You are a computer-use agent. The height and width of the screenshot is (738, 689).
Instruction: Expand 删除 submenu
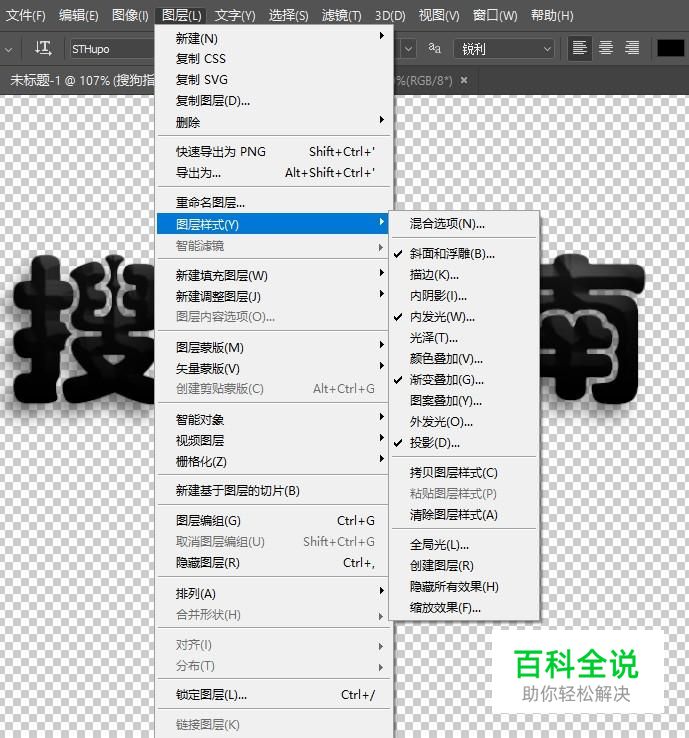(x=273, y=122)
